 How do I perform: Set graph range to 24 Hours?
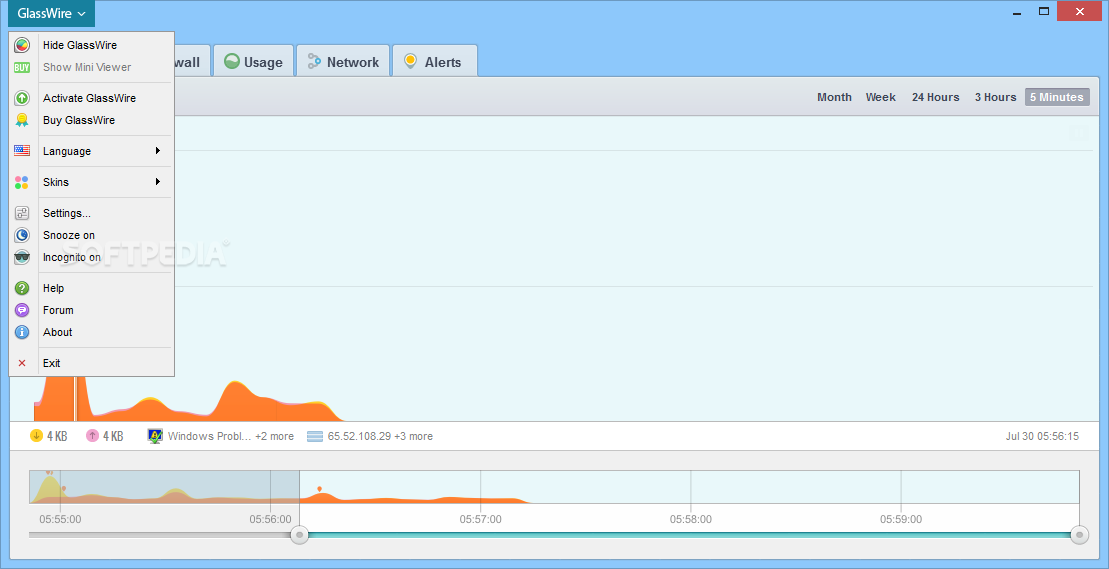click(x=936, y=98)
